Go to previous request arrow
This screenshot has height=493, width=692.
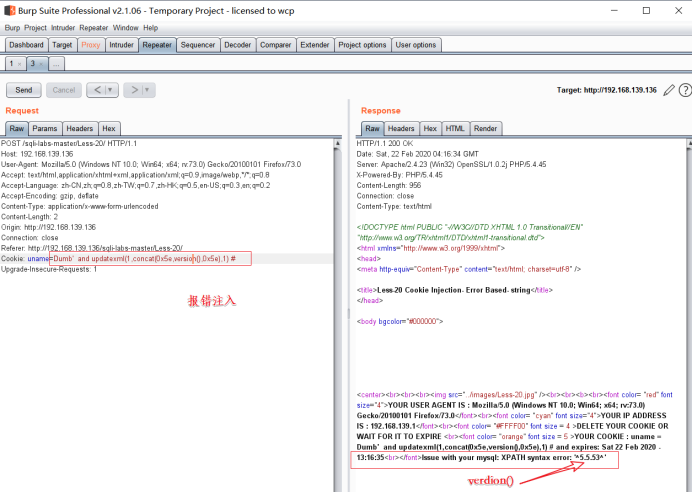click(x=98, y=90)
